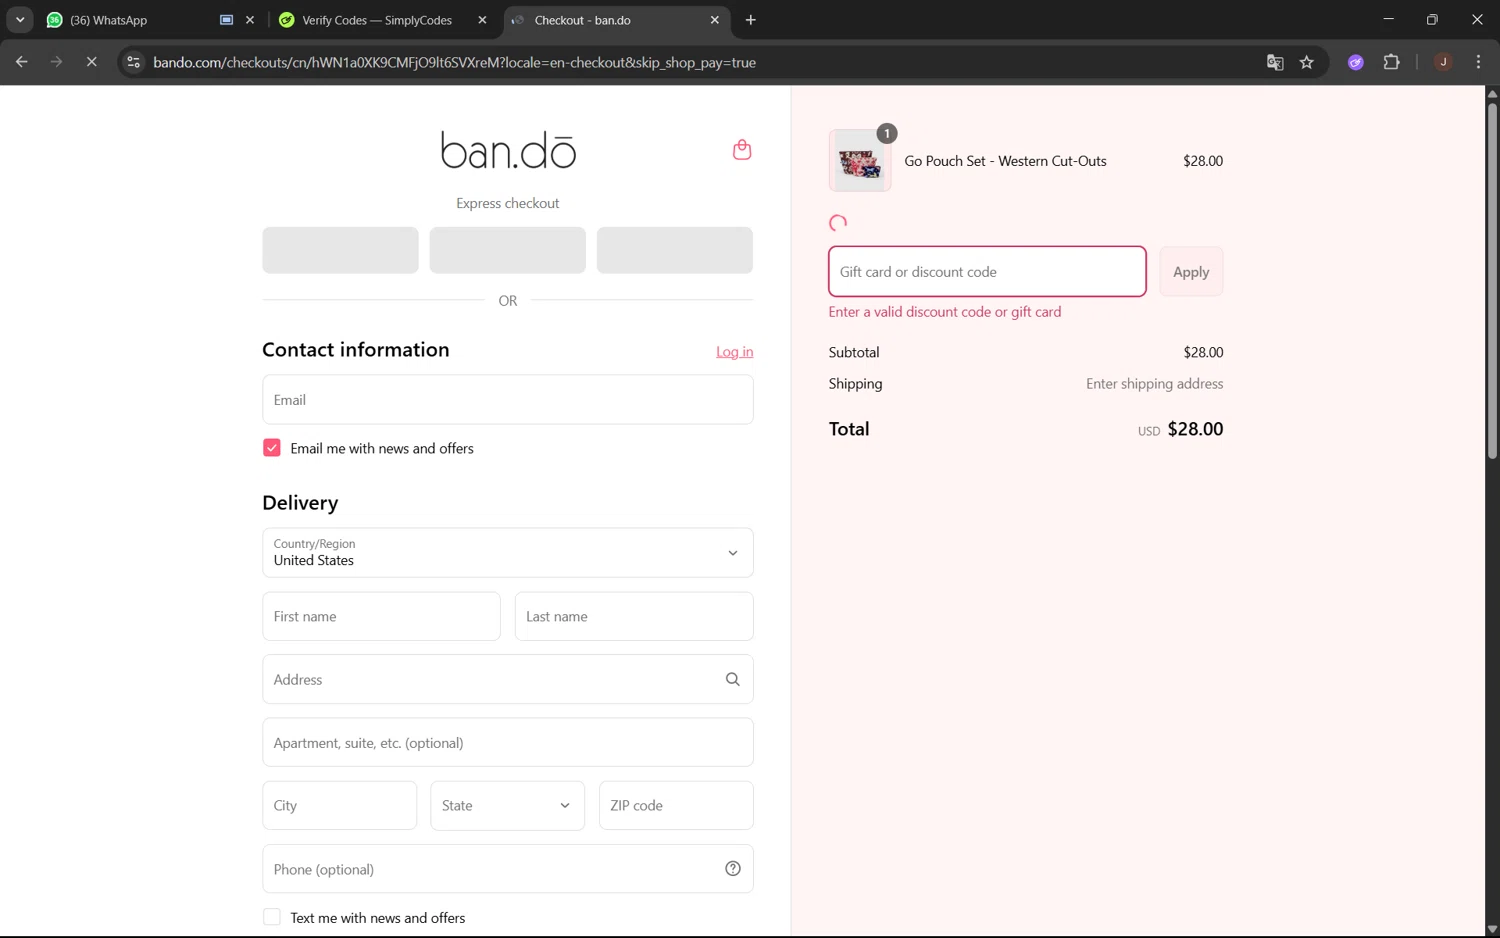This screenshot has width=1500, height=938.
Task: Click the Contact information heading
Action: pos(356,350)
